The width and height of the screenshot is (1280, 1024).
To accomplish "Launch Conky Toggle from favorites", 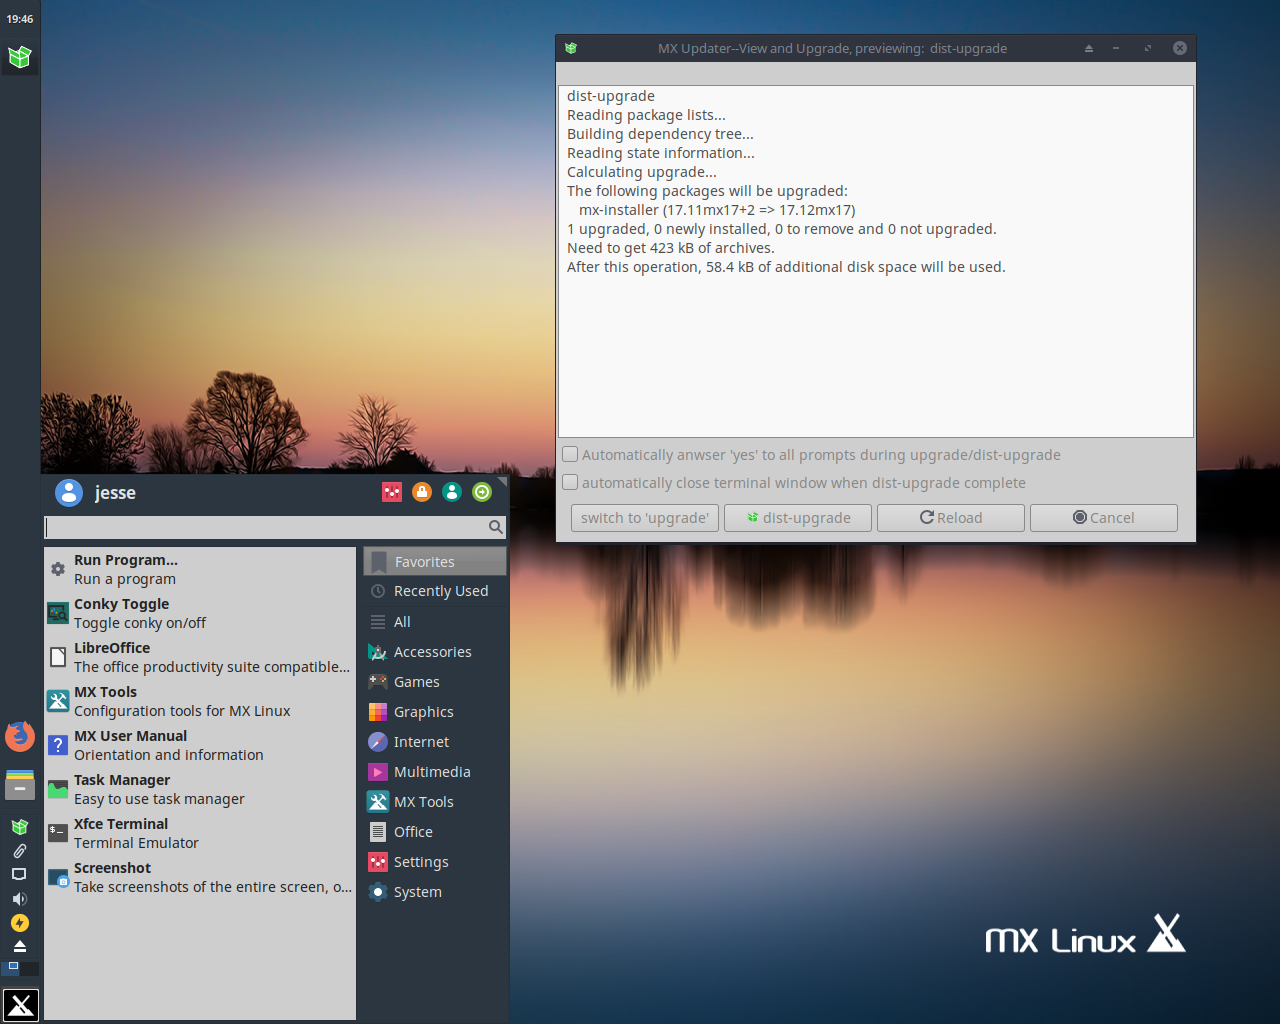I will point(200,613).
